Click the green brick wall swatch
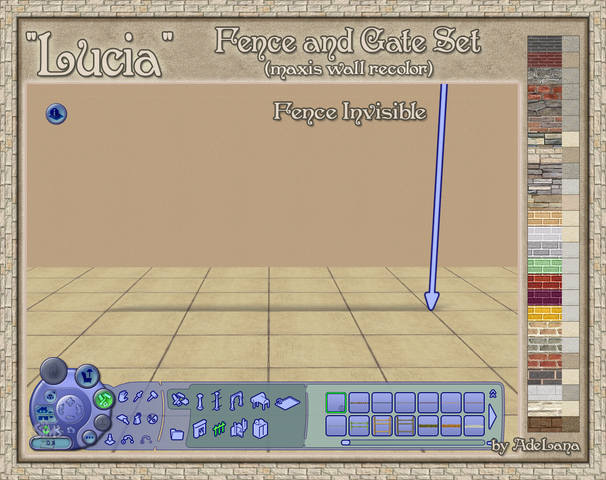This screenshot has height=480, width=606. pyautogui.click(x=545, y=266)
